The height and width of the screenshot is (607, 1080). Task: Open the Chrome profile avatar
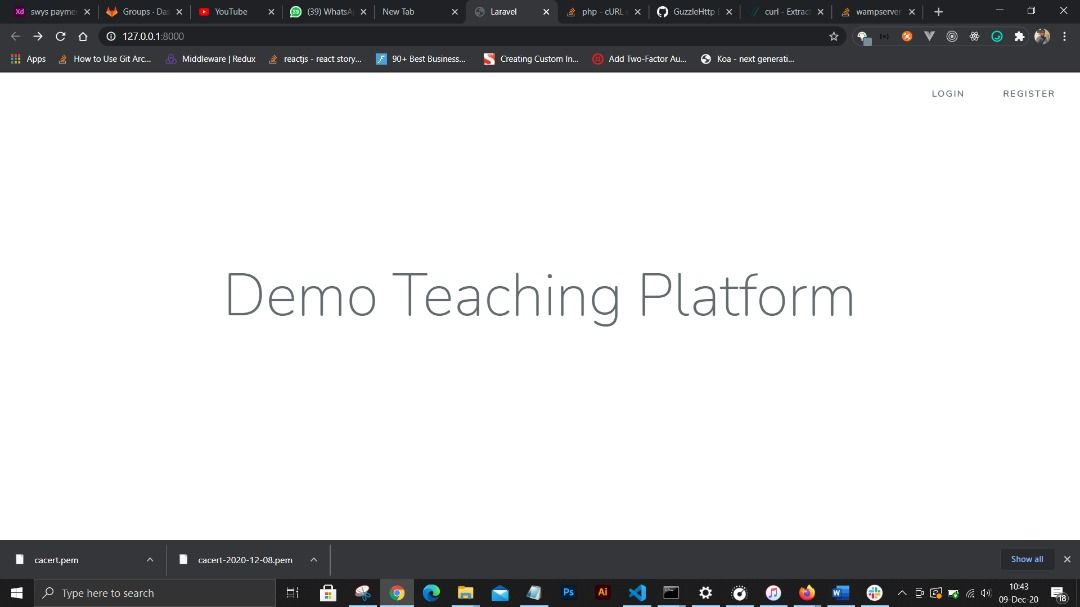click(1042, 37)
